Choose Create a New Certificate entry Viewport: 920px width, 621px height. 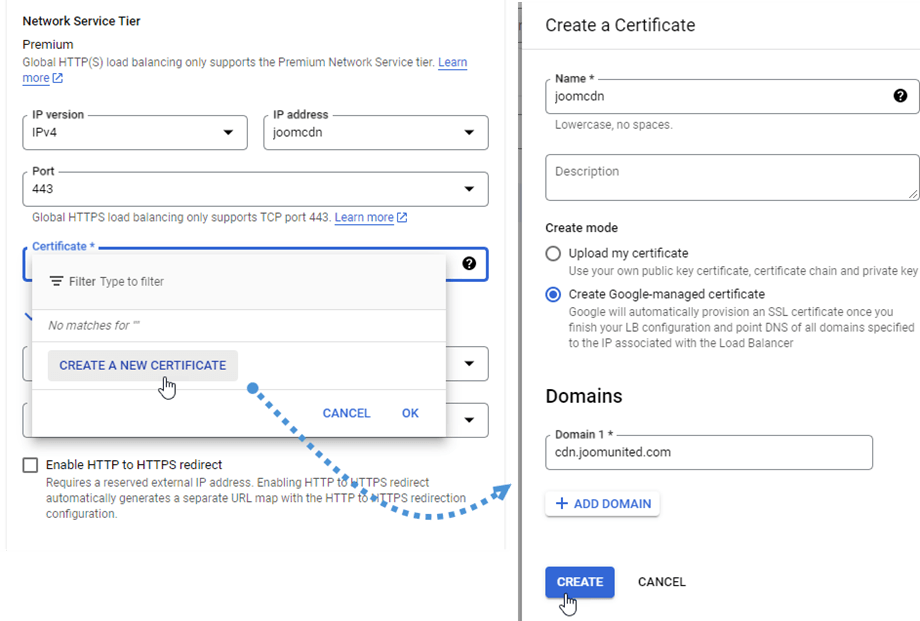(143, 366)
